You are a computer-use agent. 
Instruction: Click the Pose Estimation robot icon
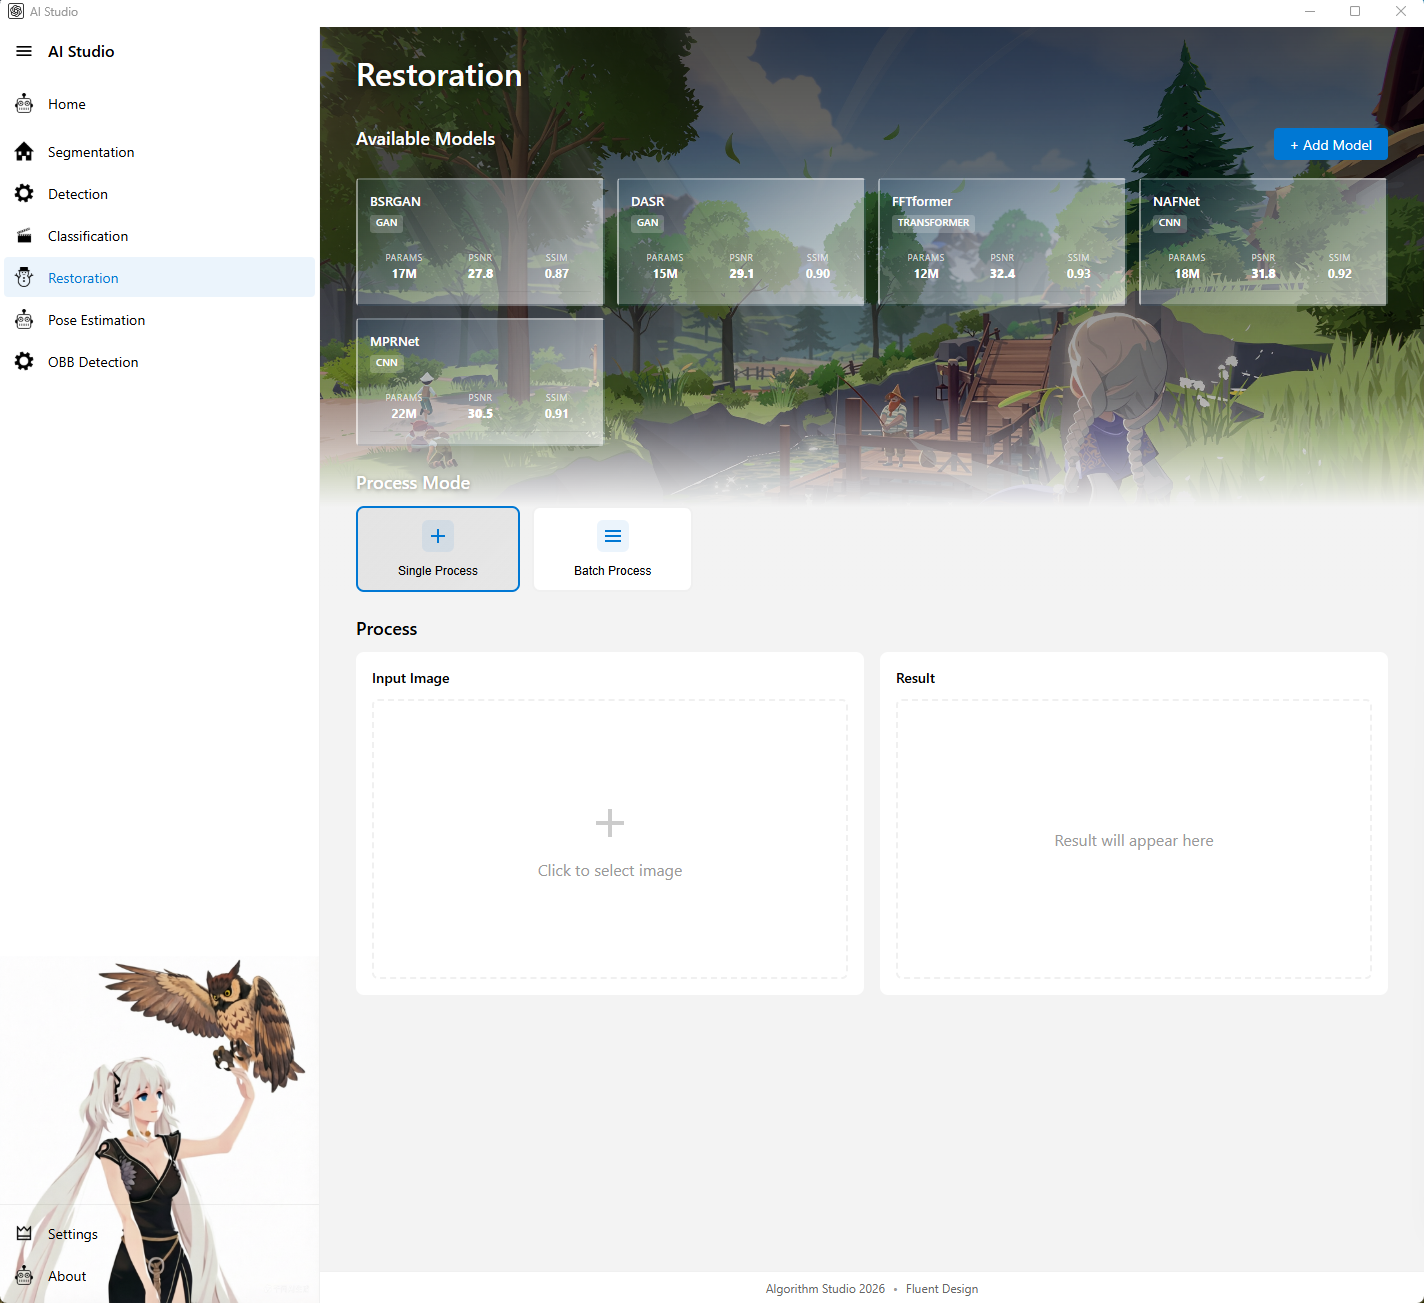click(x=24, y=320)
